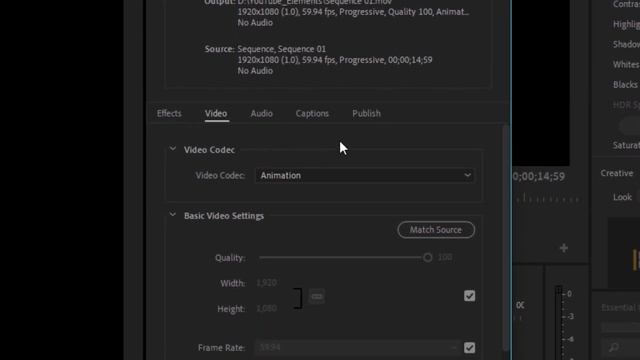Screen dimensions: 640x360
Task: Click the Creative section in Lumetri panel
Action: click(x=617, y=173)
